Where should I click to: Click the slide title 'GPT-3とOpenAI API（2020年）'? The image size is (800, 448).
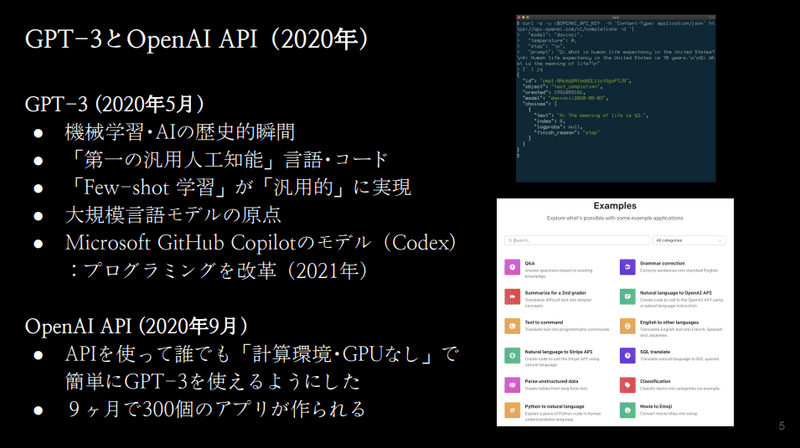pos(196,39)
